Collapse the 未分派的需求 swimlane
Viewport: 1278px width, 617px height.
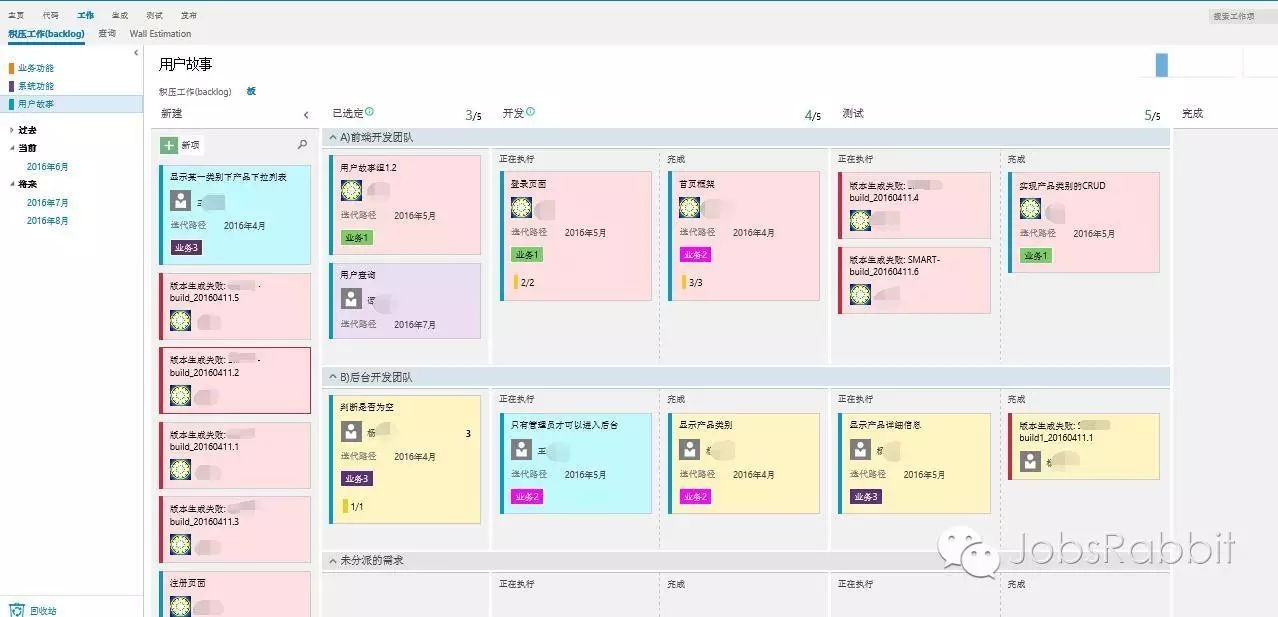pyautogui.click(x=333, y=560)
